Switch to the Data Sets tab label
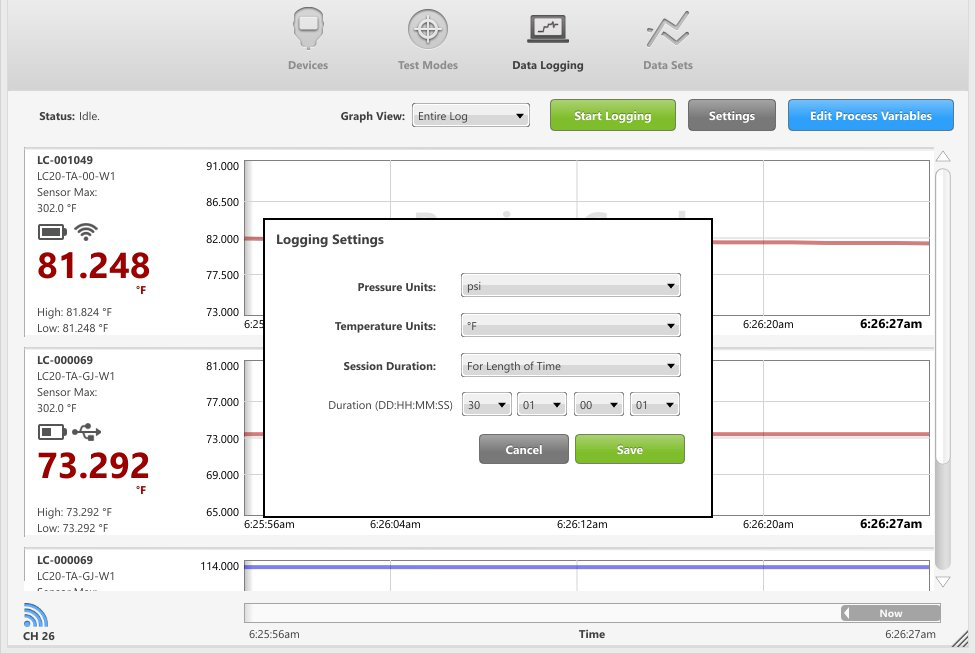Viewport: 975px width, 653px height. (668, 65)
